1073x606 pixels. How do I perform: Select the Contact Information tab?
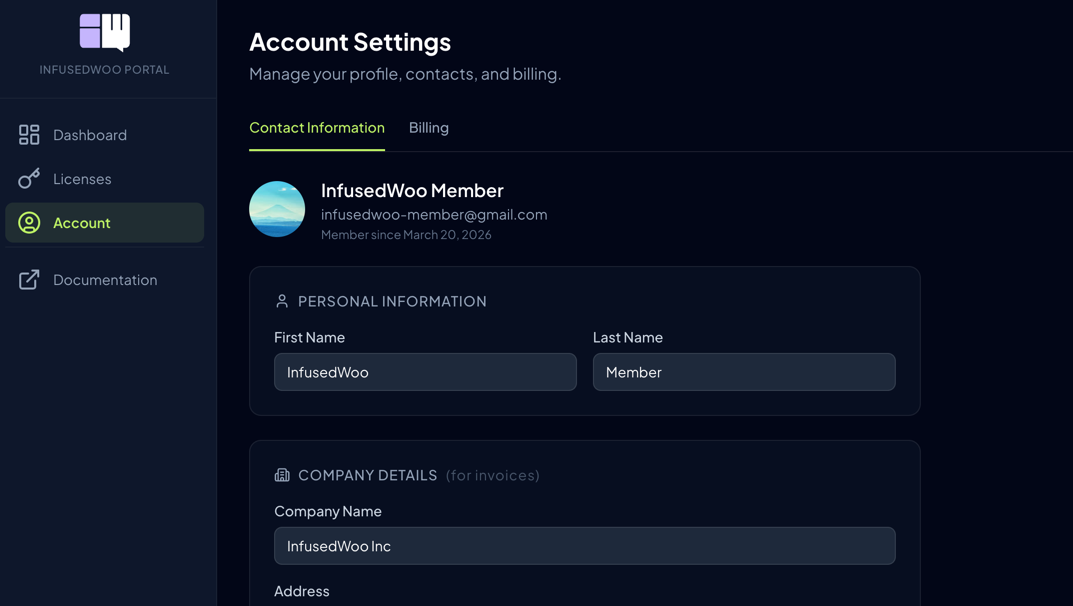[317, 127]
